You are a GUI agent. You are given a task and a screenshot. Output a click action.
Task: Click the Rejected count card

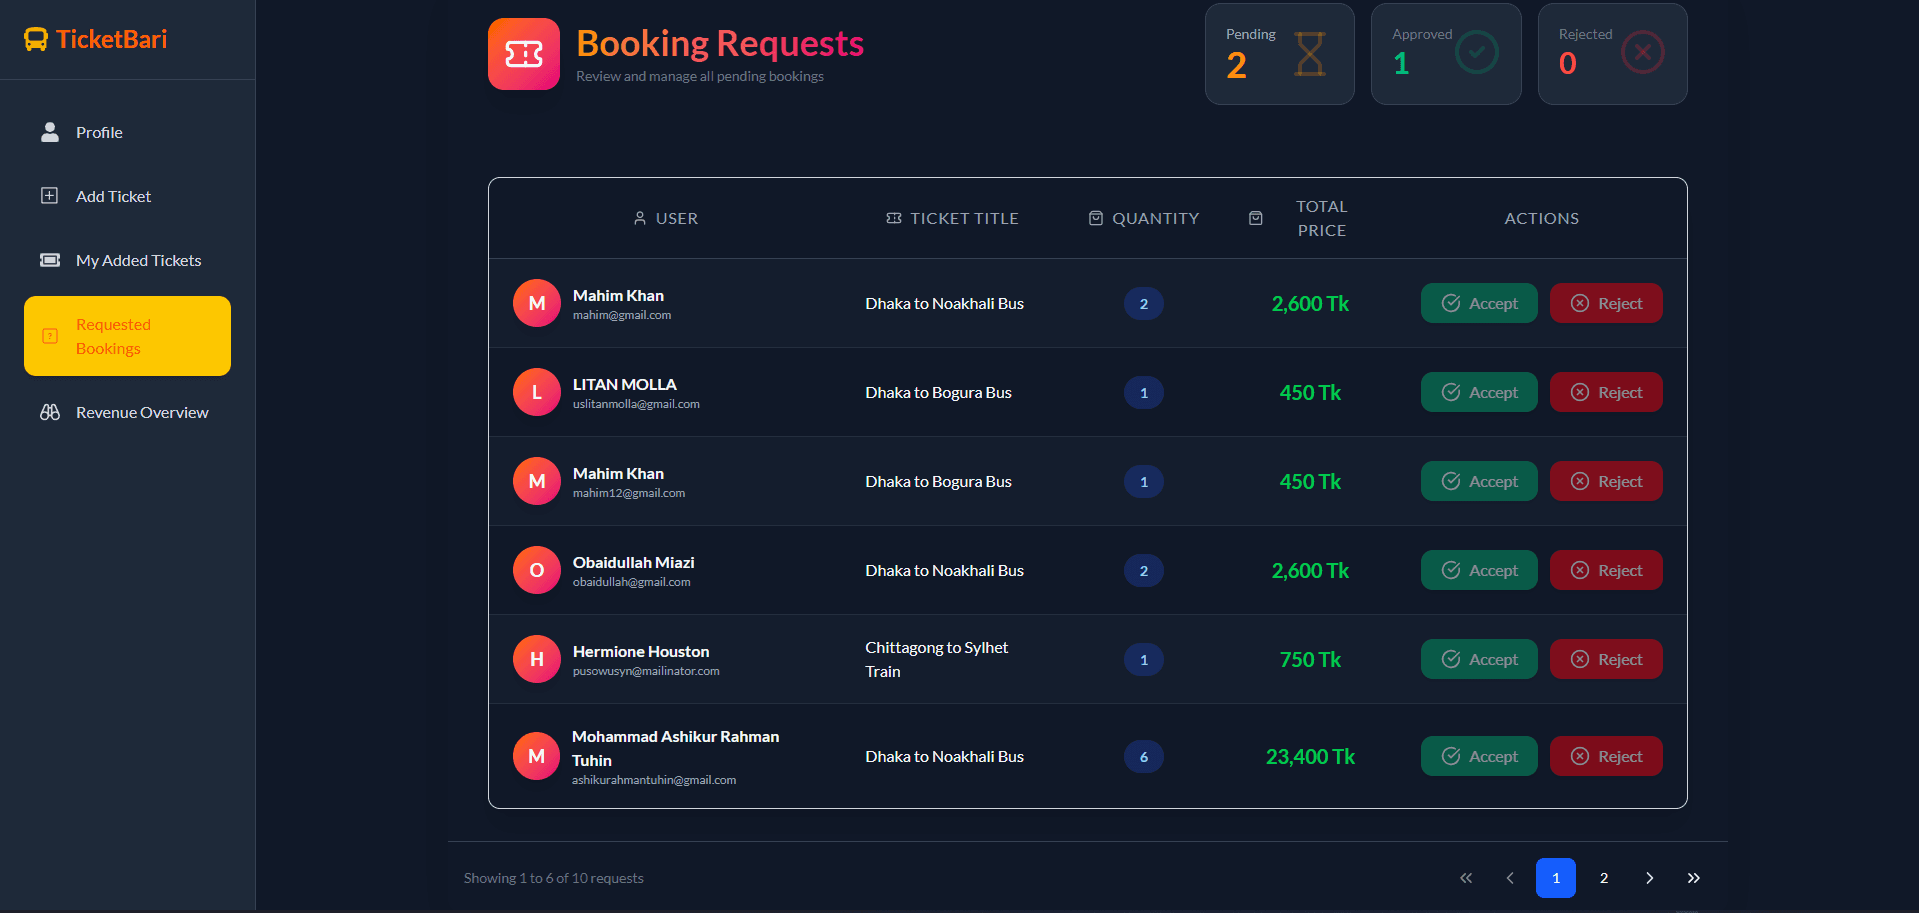coord(1613,54)
